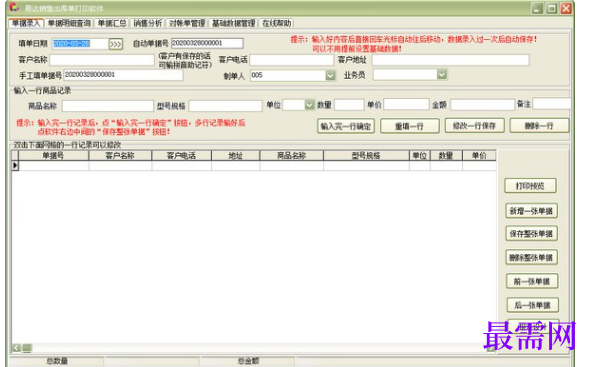The image size is (595, 367).
Task: Switch to the 单据明细查询 tab
Action: (x=69, y=23)
